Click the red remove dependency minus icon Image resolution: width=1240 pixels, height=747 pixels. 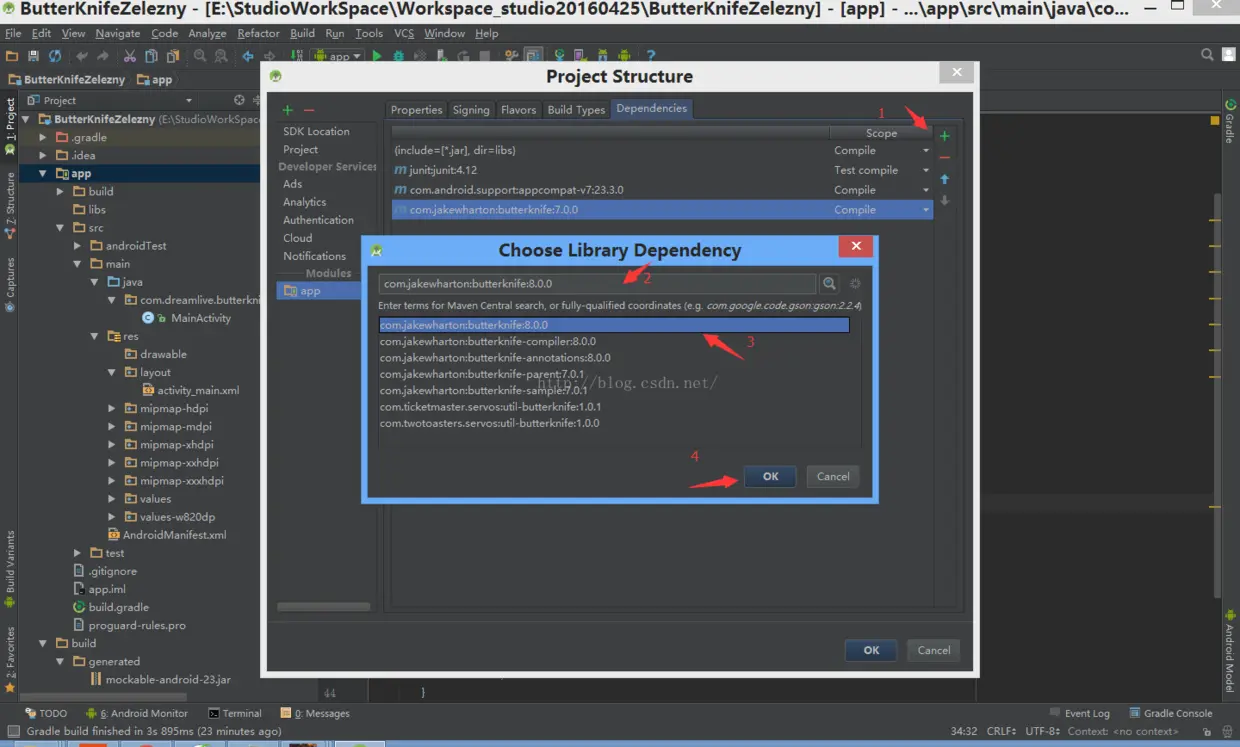tap(944, 158)
